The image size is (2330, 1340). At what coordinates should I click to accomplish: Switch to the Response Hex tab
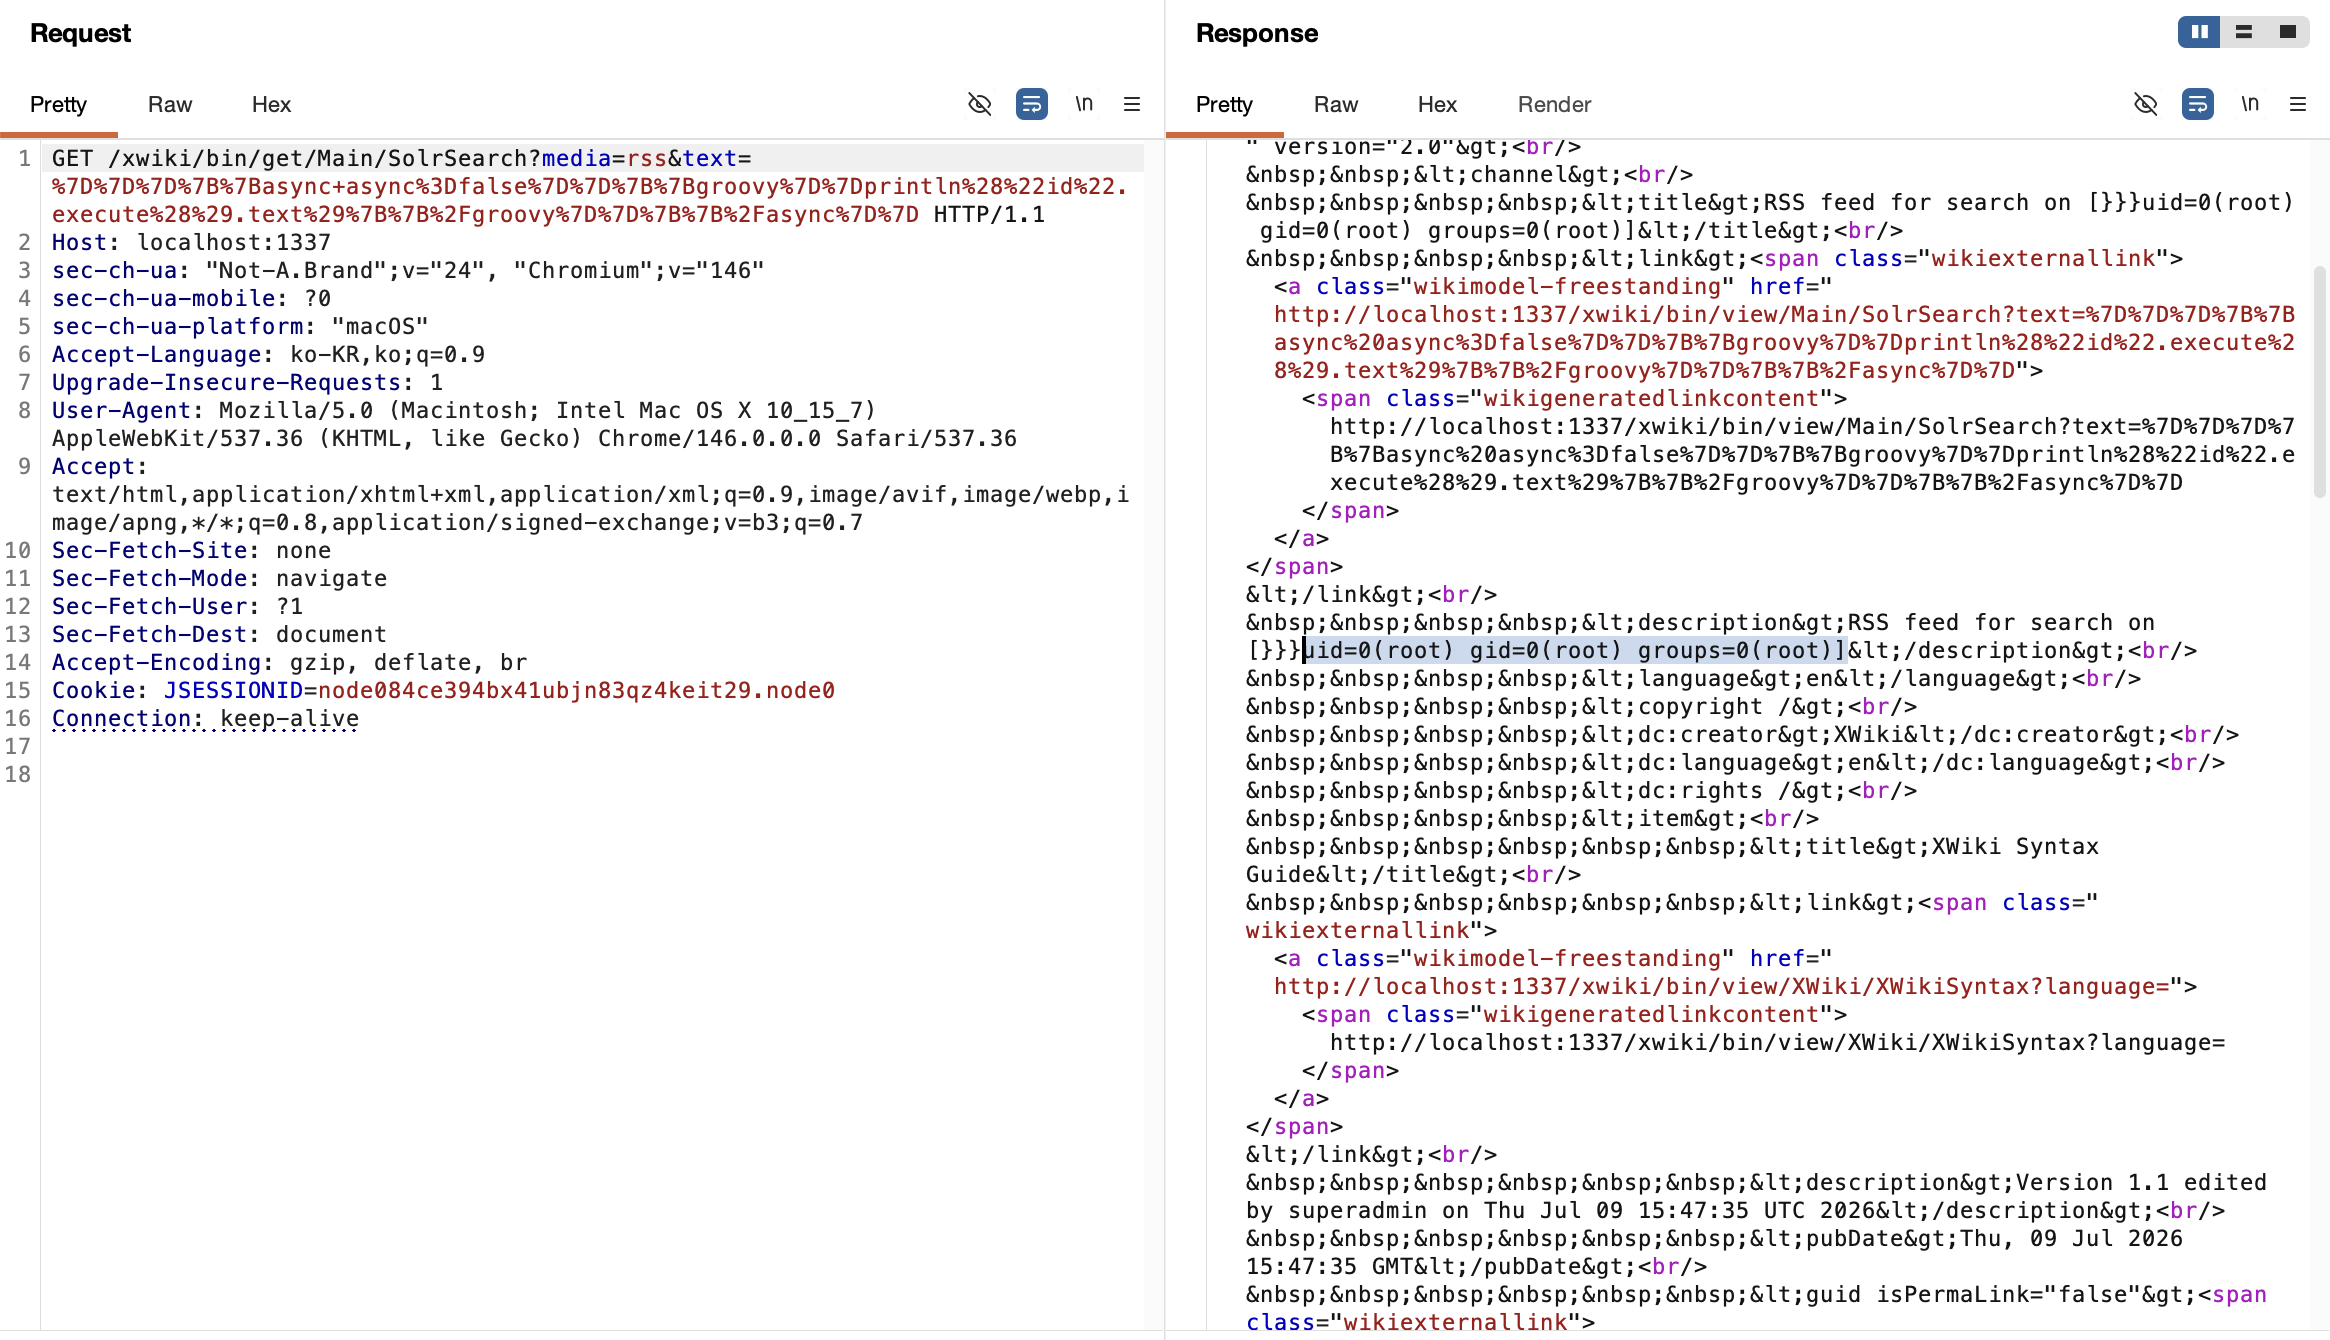1437,104
